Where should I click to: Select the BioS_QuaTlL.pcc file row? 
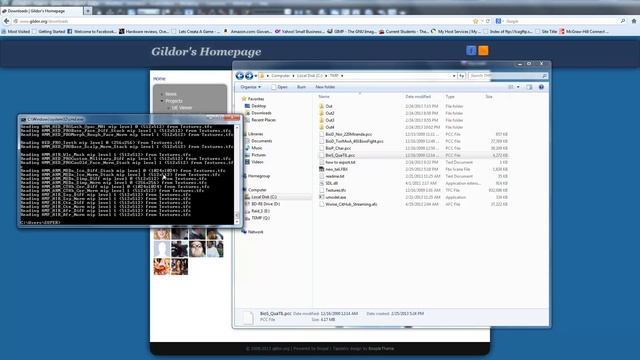(x=413, y=155)
